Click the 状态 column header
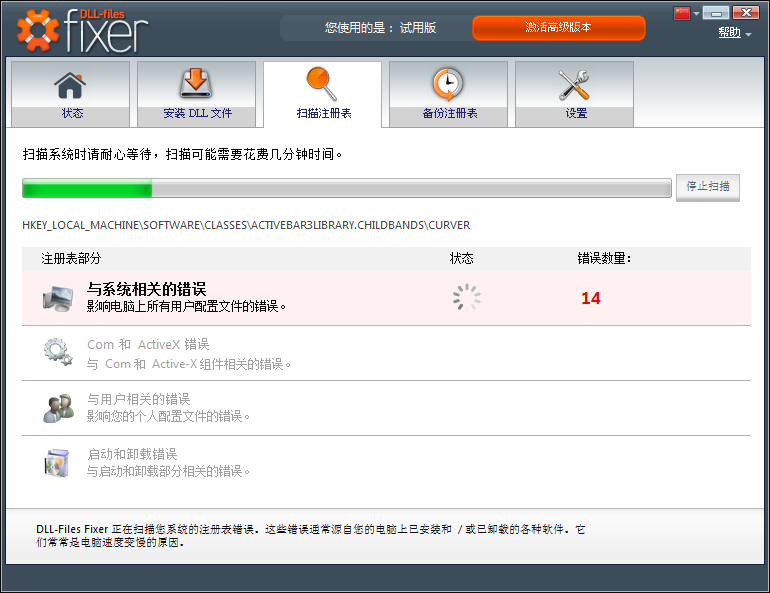770x593 pixels. tap(462, 258)
